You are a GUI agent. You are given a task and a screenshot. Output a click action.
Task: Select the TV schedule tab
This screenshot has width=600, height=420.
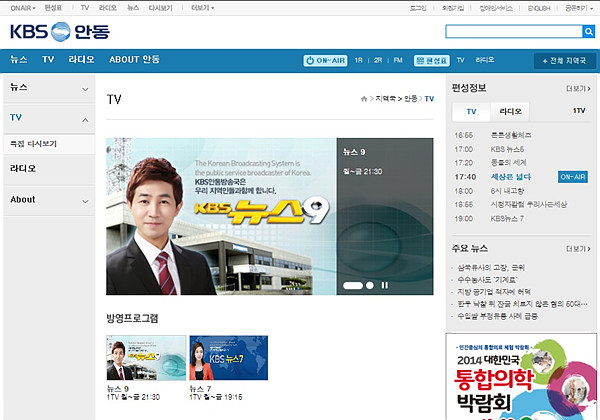(x=471, y=111)
